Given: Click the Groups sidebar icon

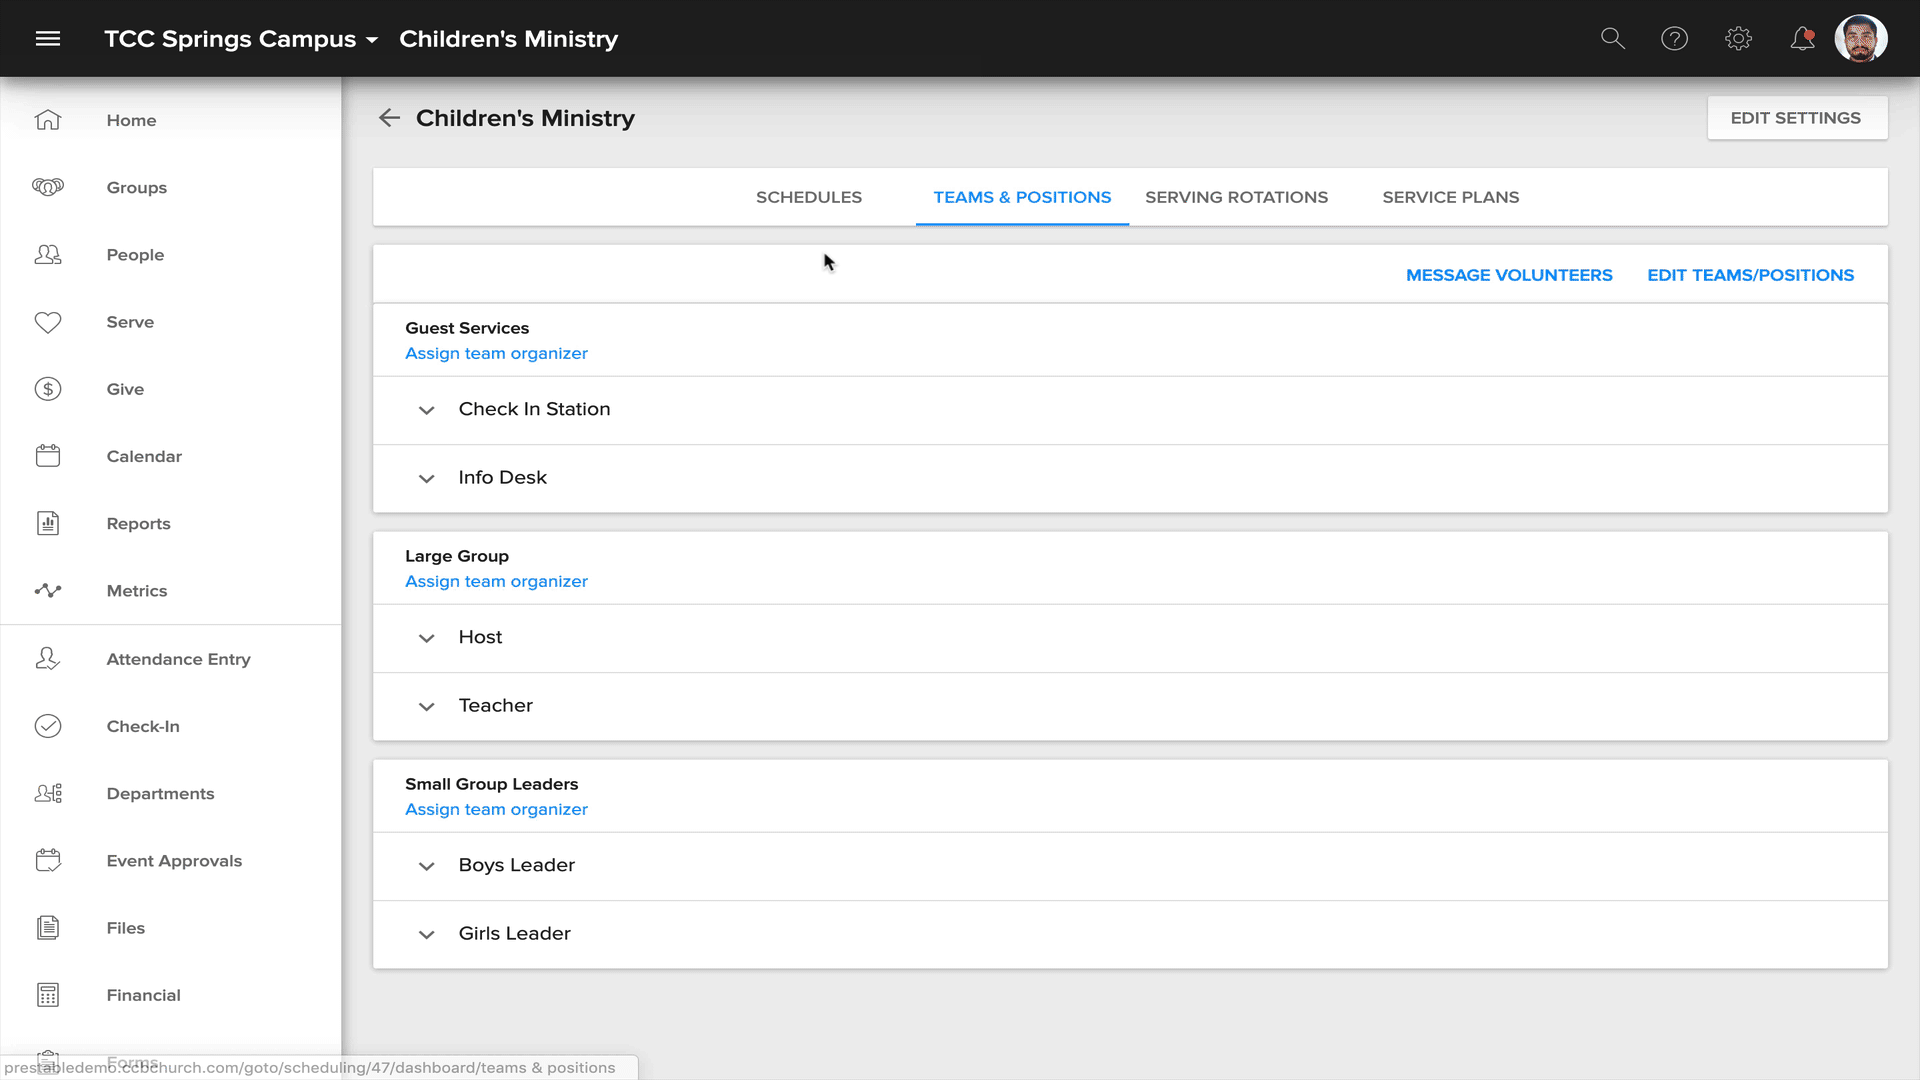Looking at the screenshot, I should (48, 187).
